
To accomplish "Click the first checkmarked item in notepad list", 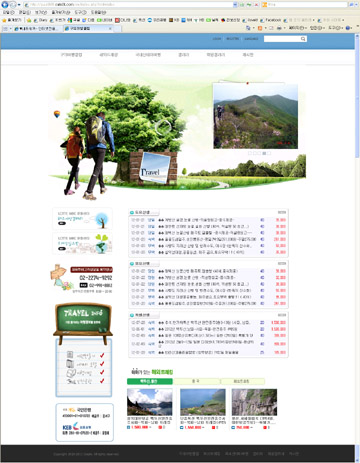I will [x=85, y=355].
